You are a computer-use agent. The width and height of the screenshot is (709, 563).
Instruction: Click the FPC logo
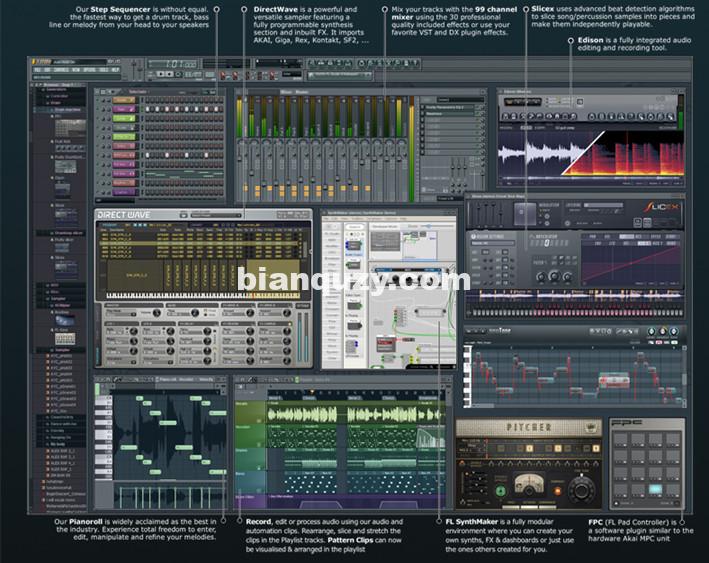coord(626,423)
